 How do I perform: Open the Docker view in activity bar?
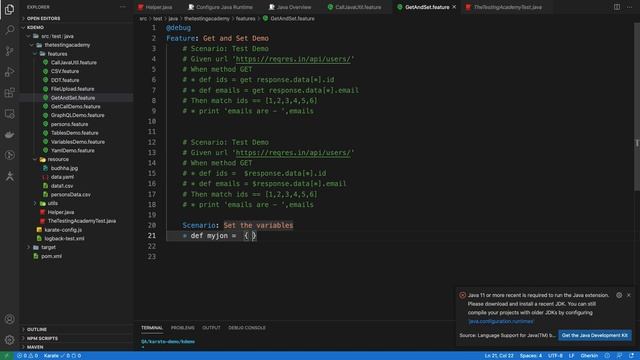point(9,134)
